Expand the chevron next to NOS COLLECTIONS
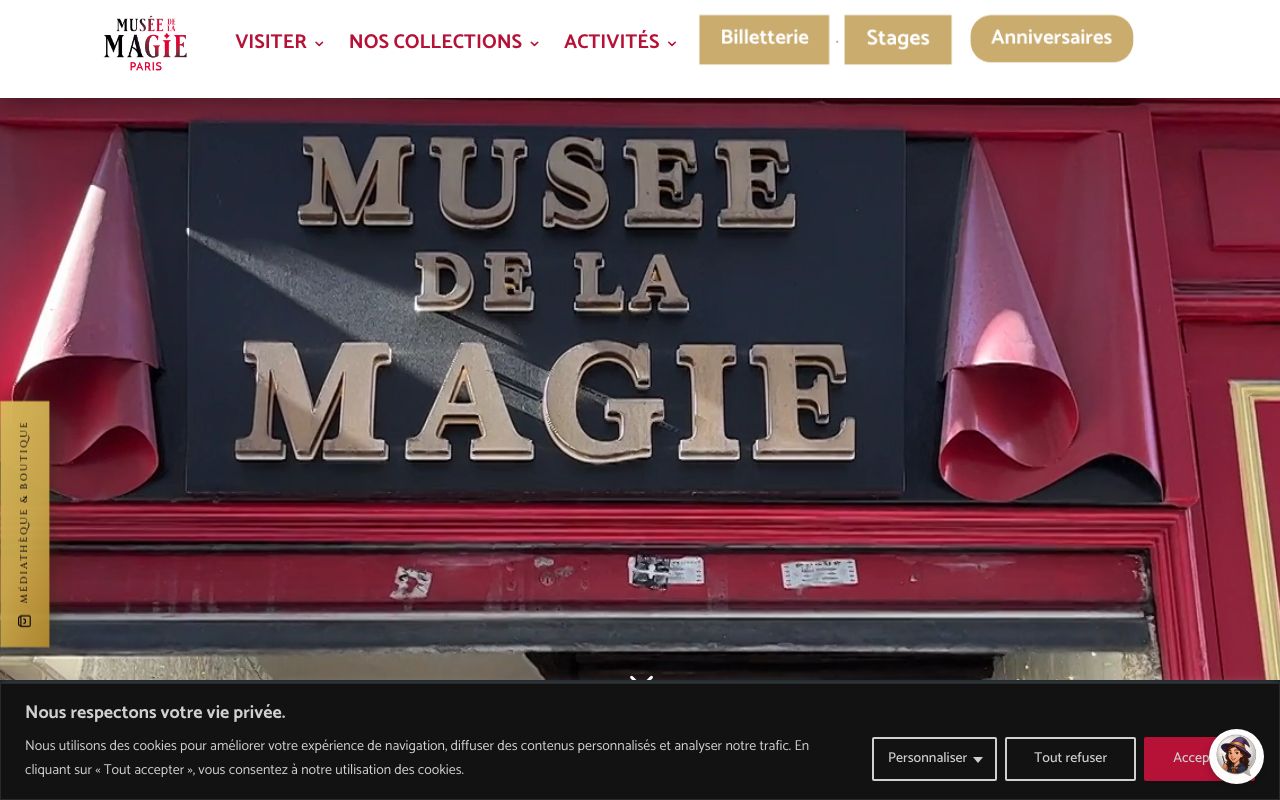Screen dimensions: 1280x800 click(x=534, y=43)
